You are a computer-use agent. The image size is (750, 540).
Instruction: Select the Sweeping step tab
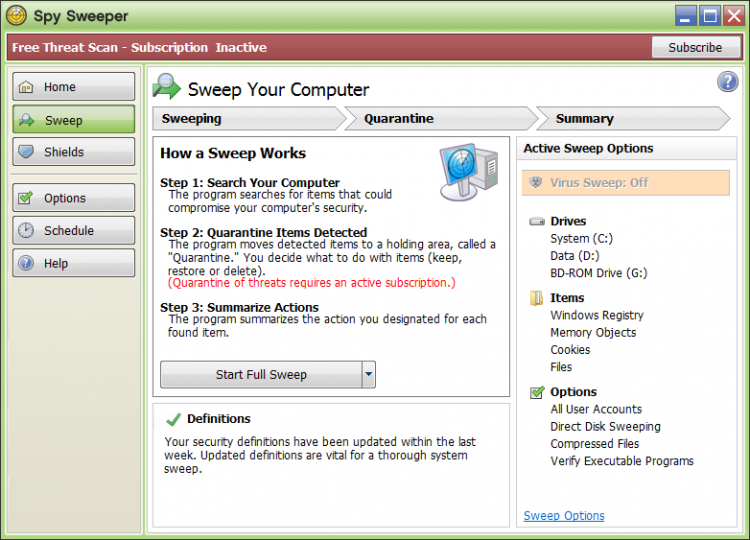[249, 119]
